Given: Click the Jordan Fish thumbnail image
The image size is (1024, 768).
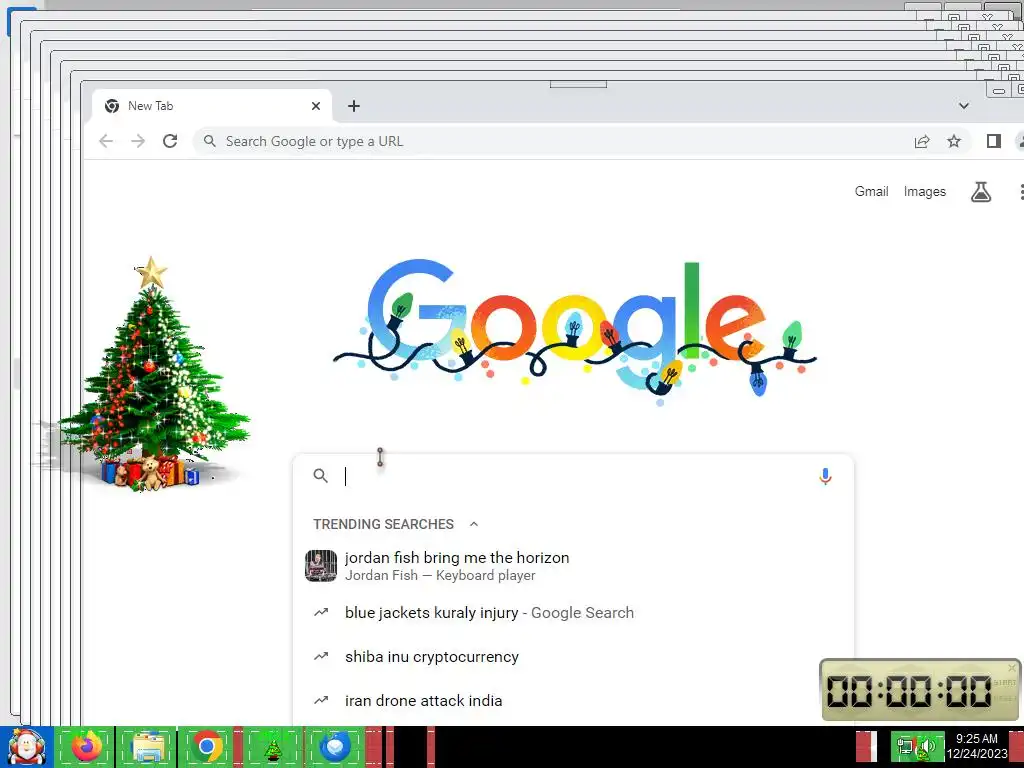Looking at the screenshot, I should [x=321, y=566].
